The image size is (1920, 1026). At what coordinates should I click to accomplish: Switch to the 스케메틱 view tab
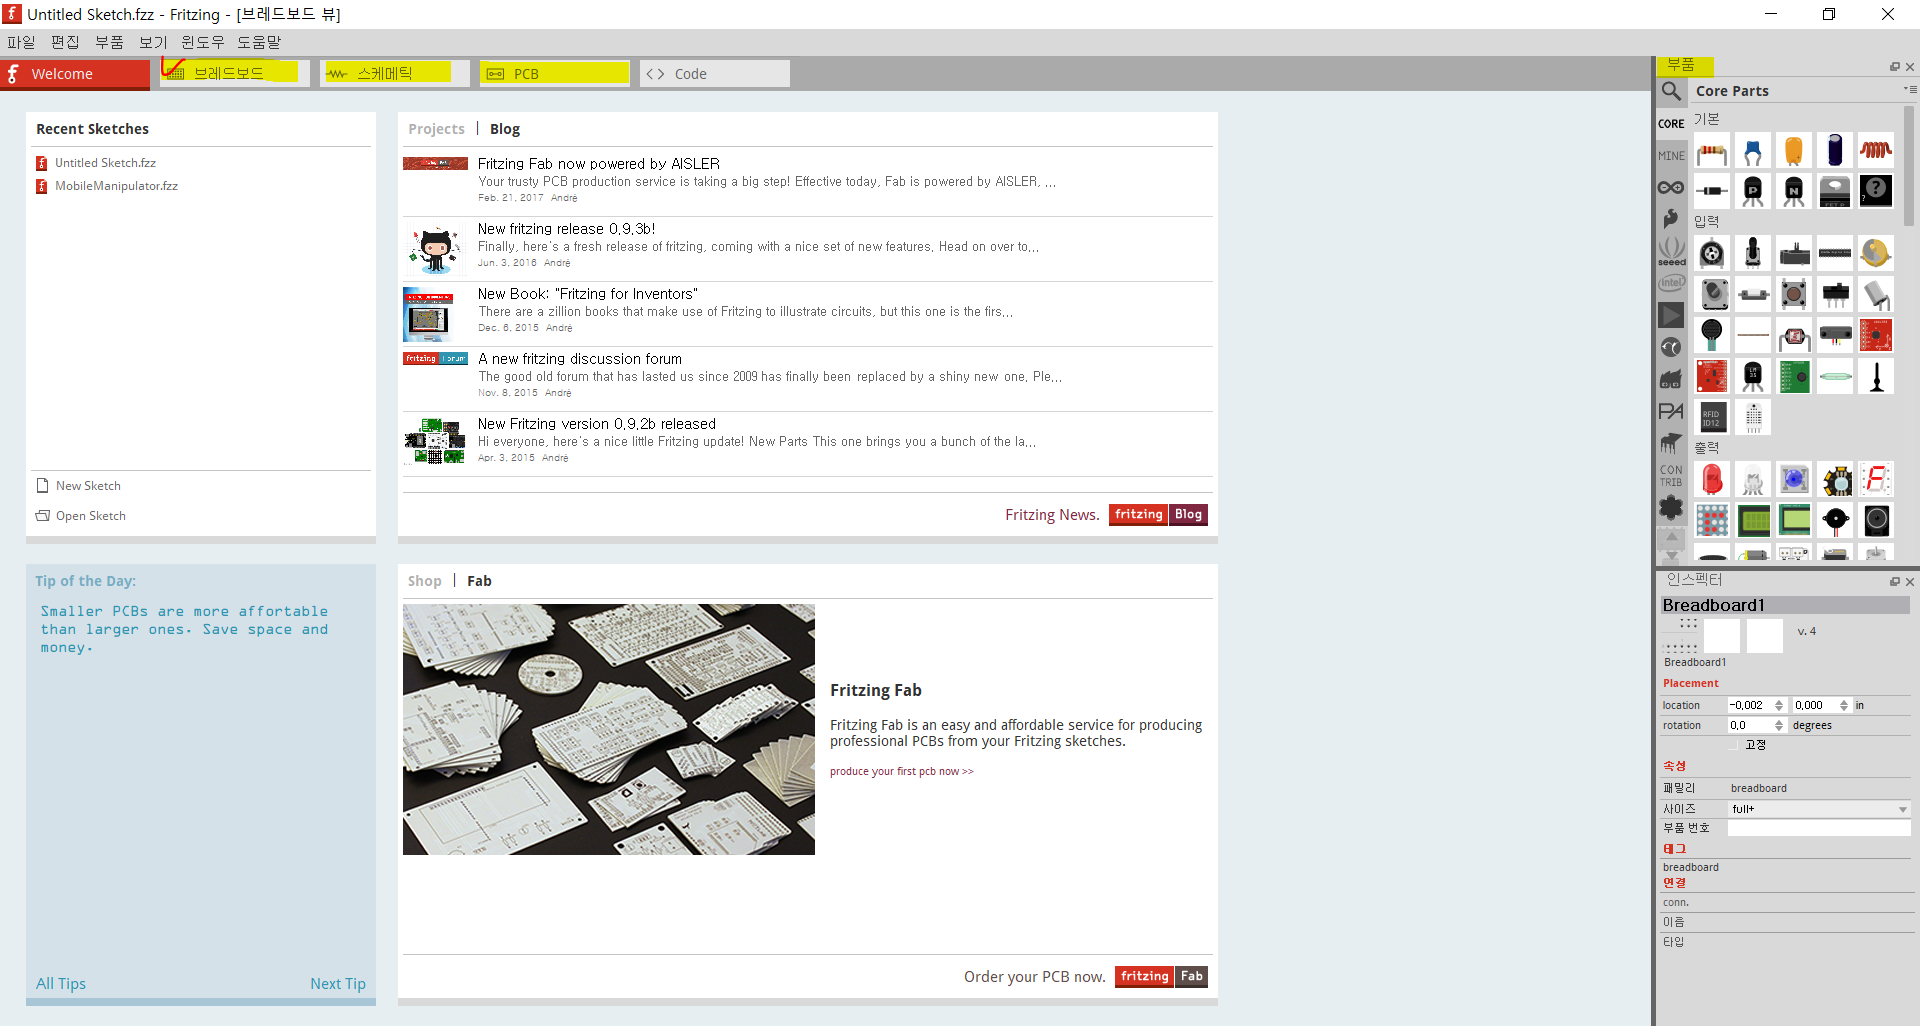pyautogui.click(x=395, y=74)
